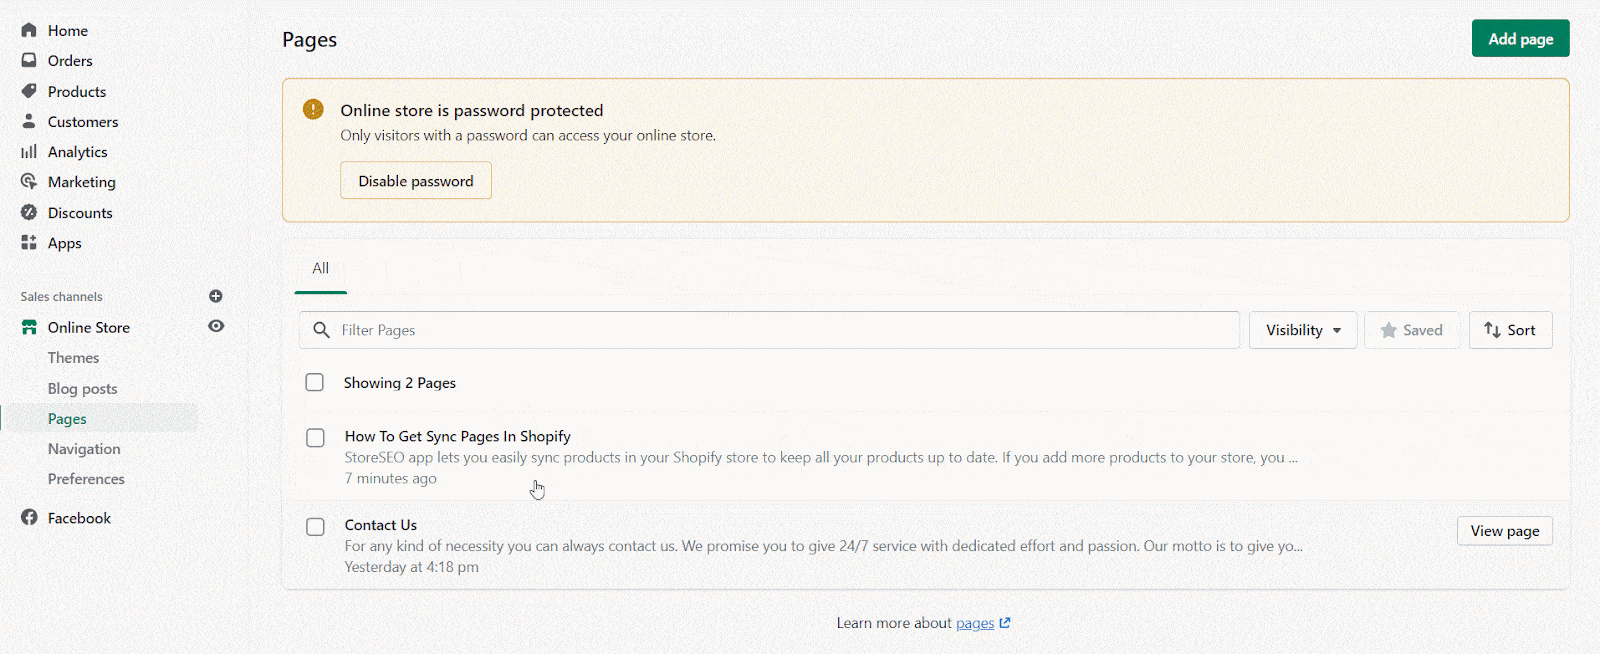Image resolution: width=1600 pixels, height=654 pixels.
Task: Add a sales channel with plus icon
Action: tap(216, 296)
